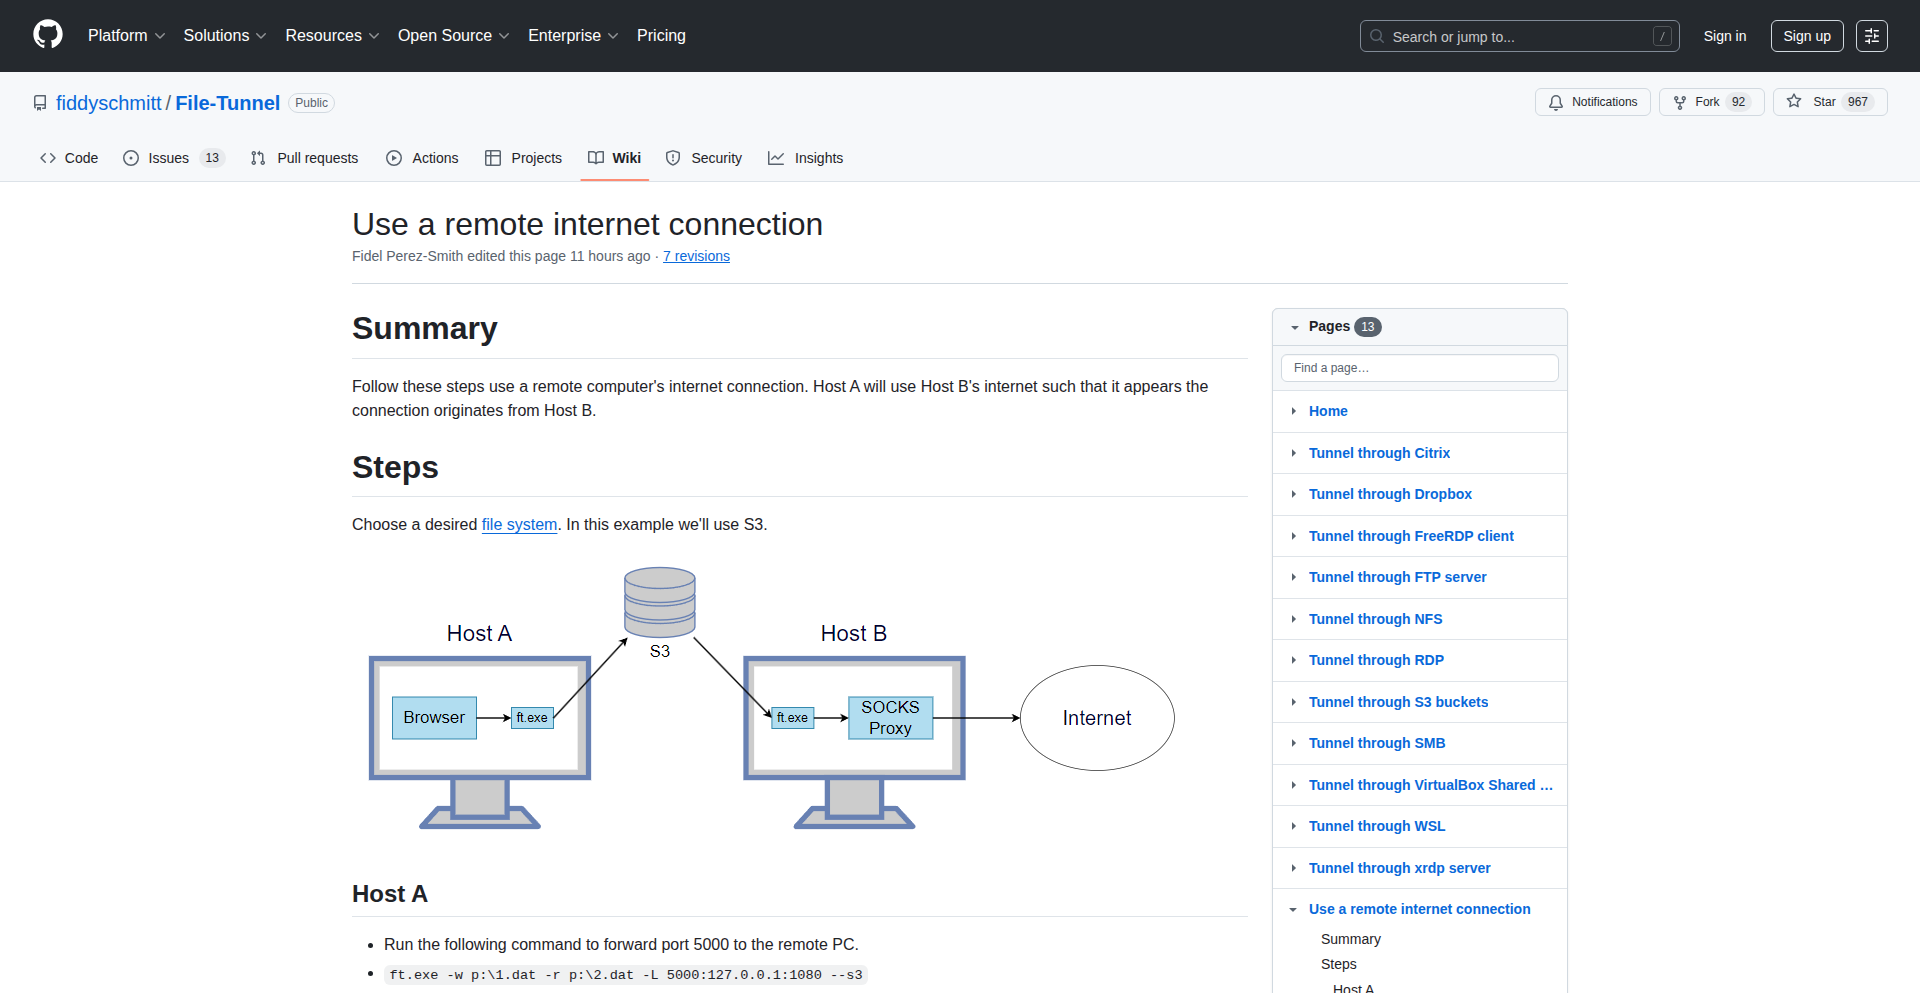Click the Find a page search field
This screenshot has height=993, width=1920.
pos(1419,367)
